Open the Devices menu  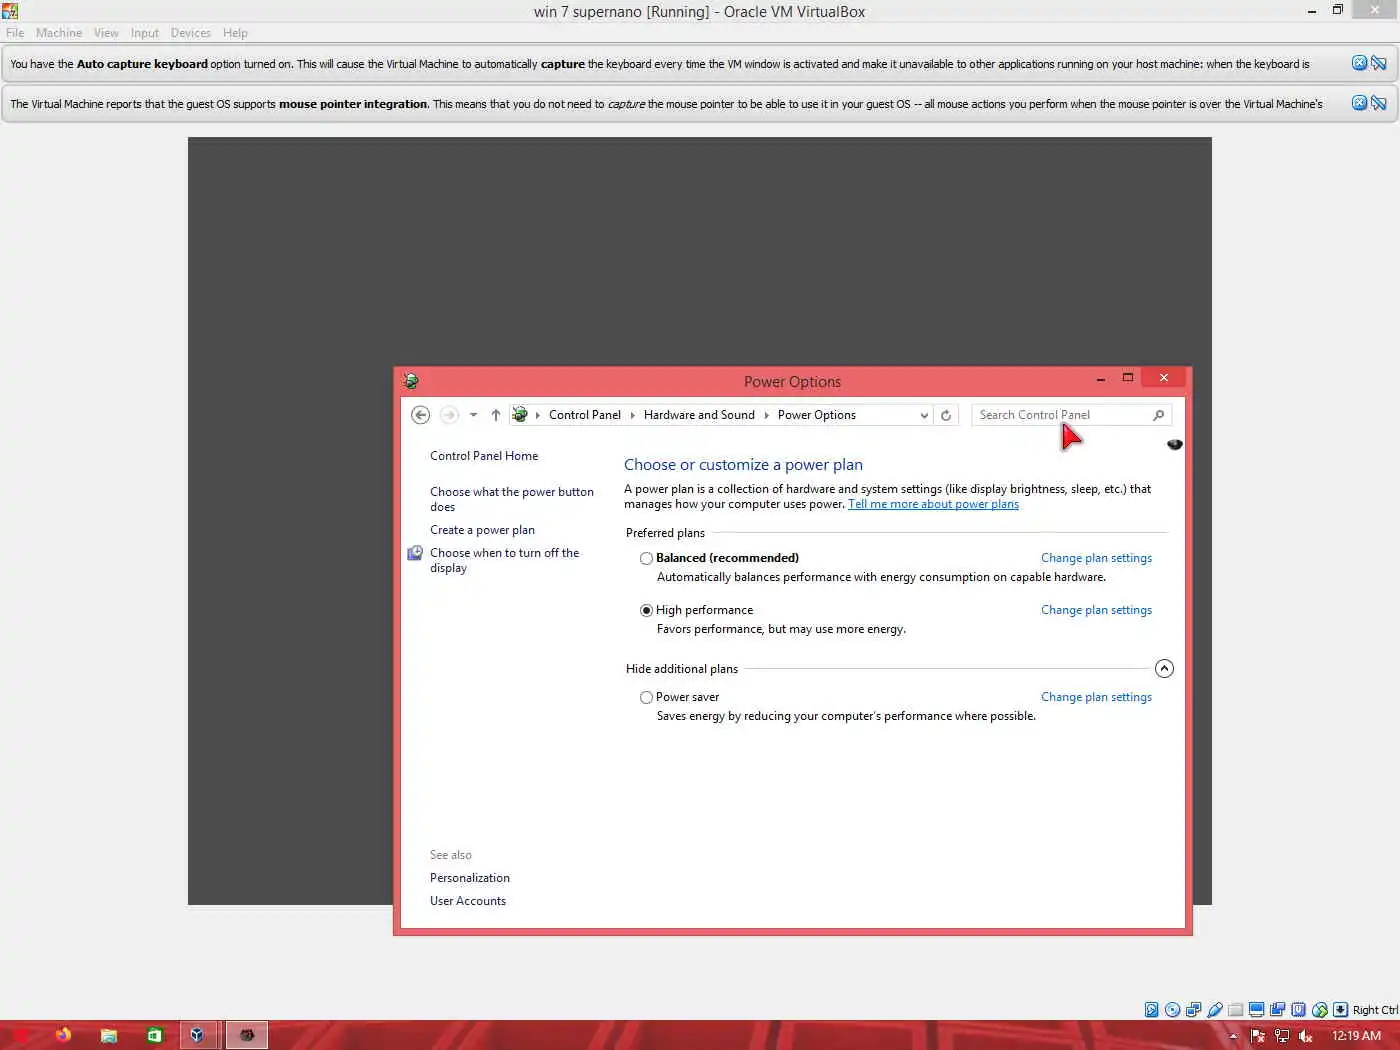[x=191, y=33]
